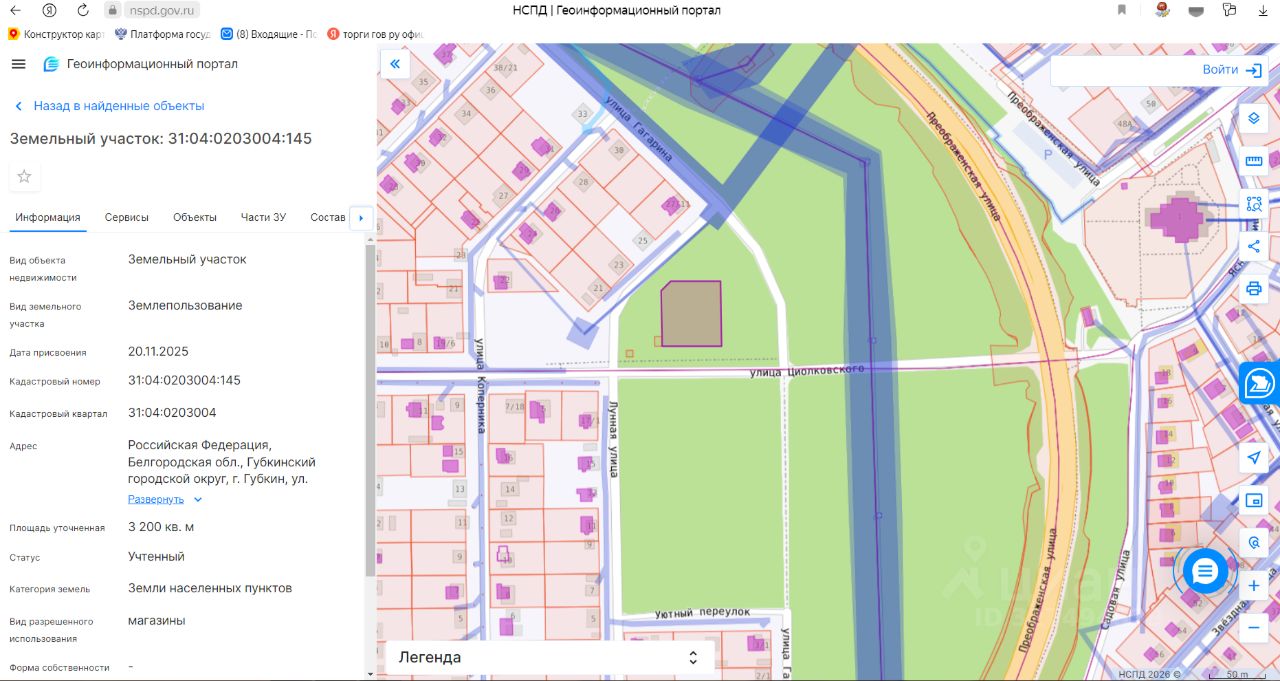Open the Платформа госуд bookmark

162,34
